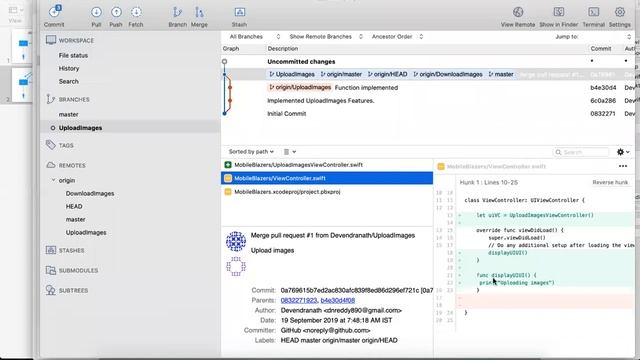Select the Function implemented commit

point(427,87)
